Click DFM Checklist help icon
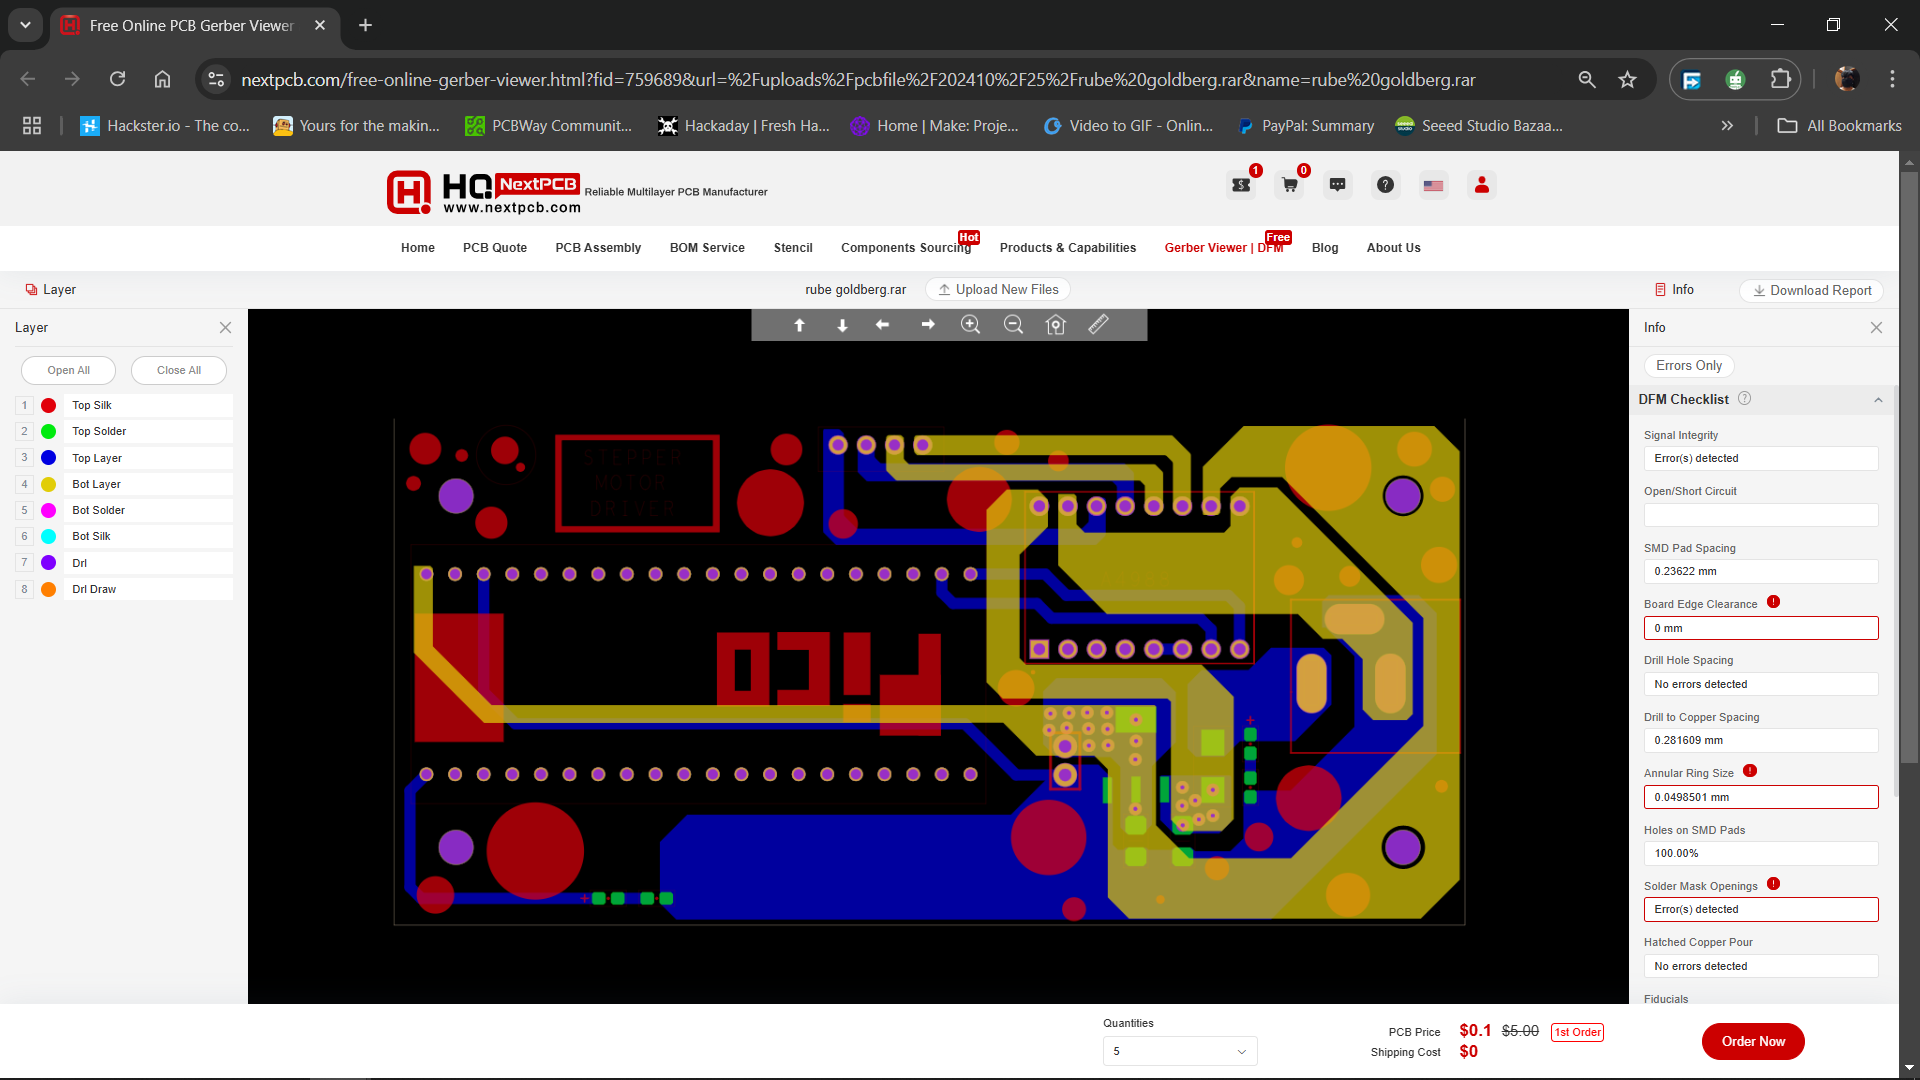Screen dimensions: 1920x1080 click(1745, 398)
